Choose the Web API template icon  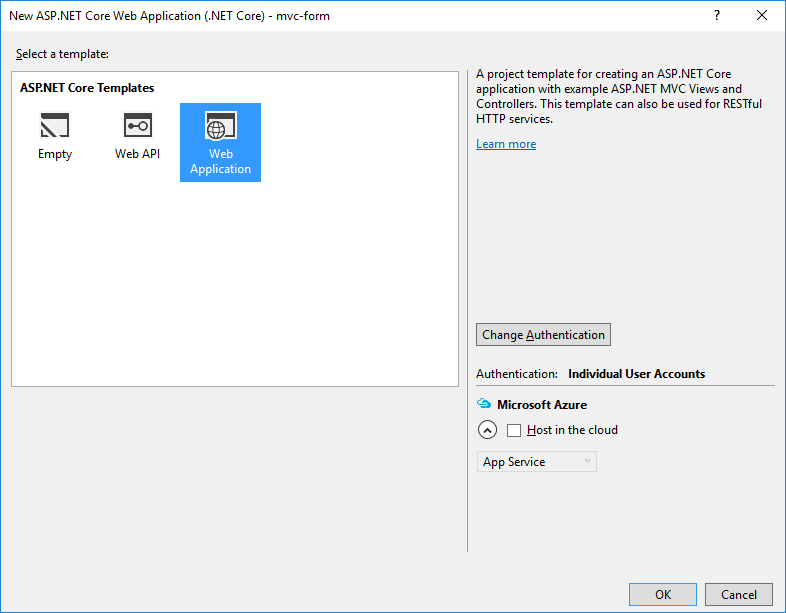137,126
